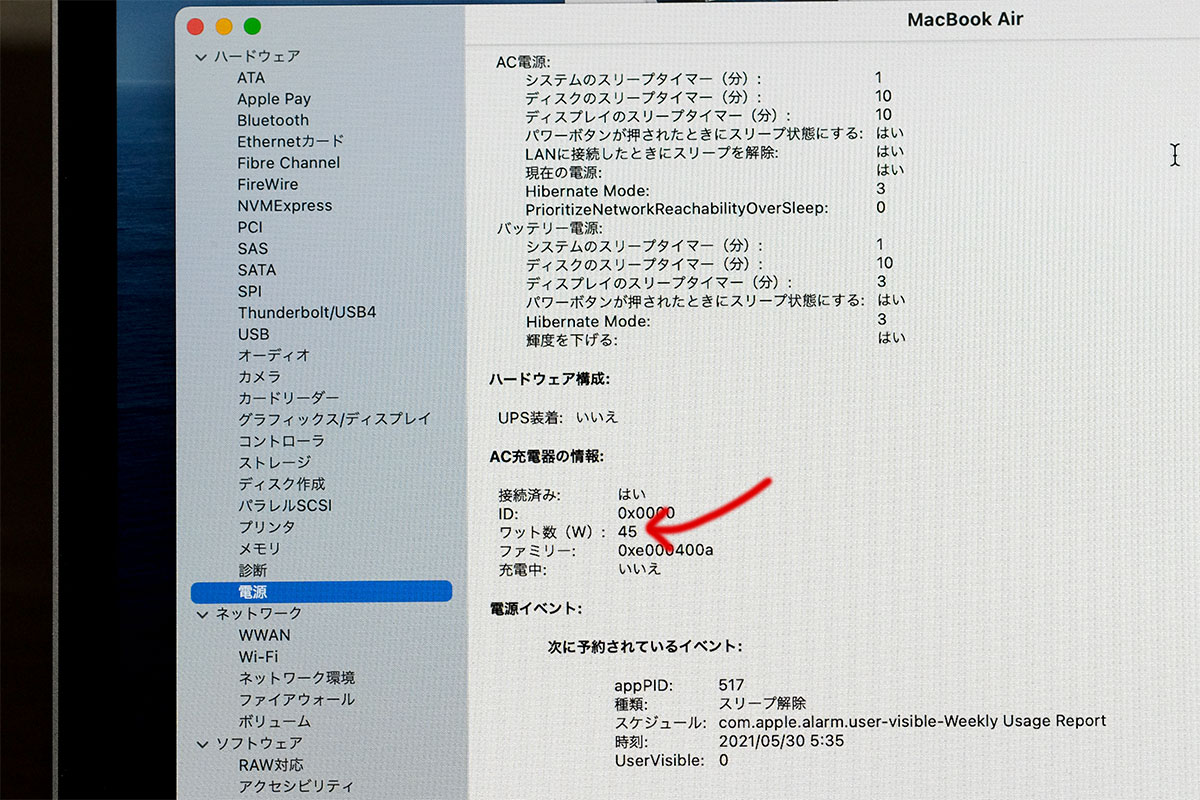Open グラフィックス/ディスプレイ in the sidebar

(x=335, y=420)
